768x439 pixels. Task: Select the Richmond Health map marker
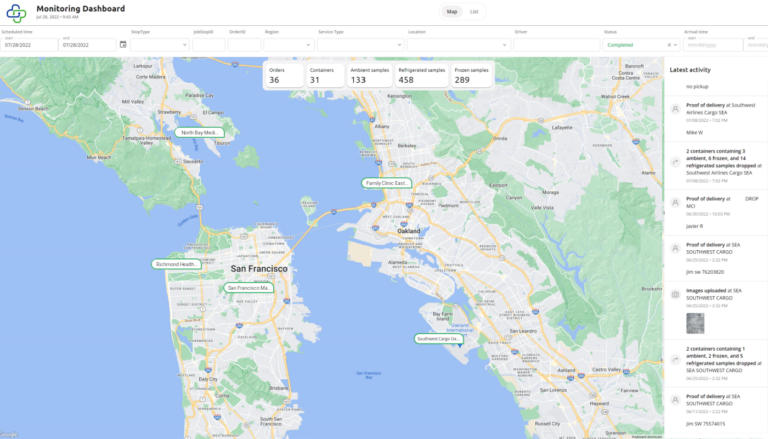[x=177, y=264]
